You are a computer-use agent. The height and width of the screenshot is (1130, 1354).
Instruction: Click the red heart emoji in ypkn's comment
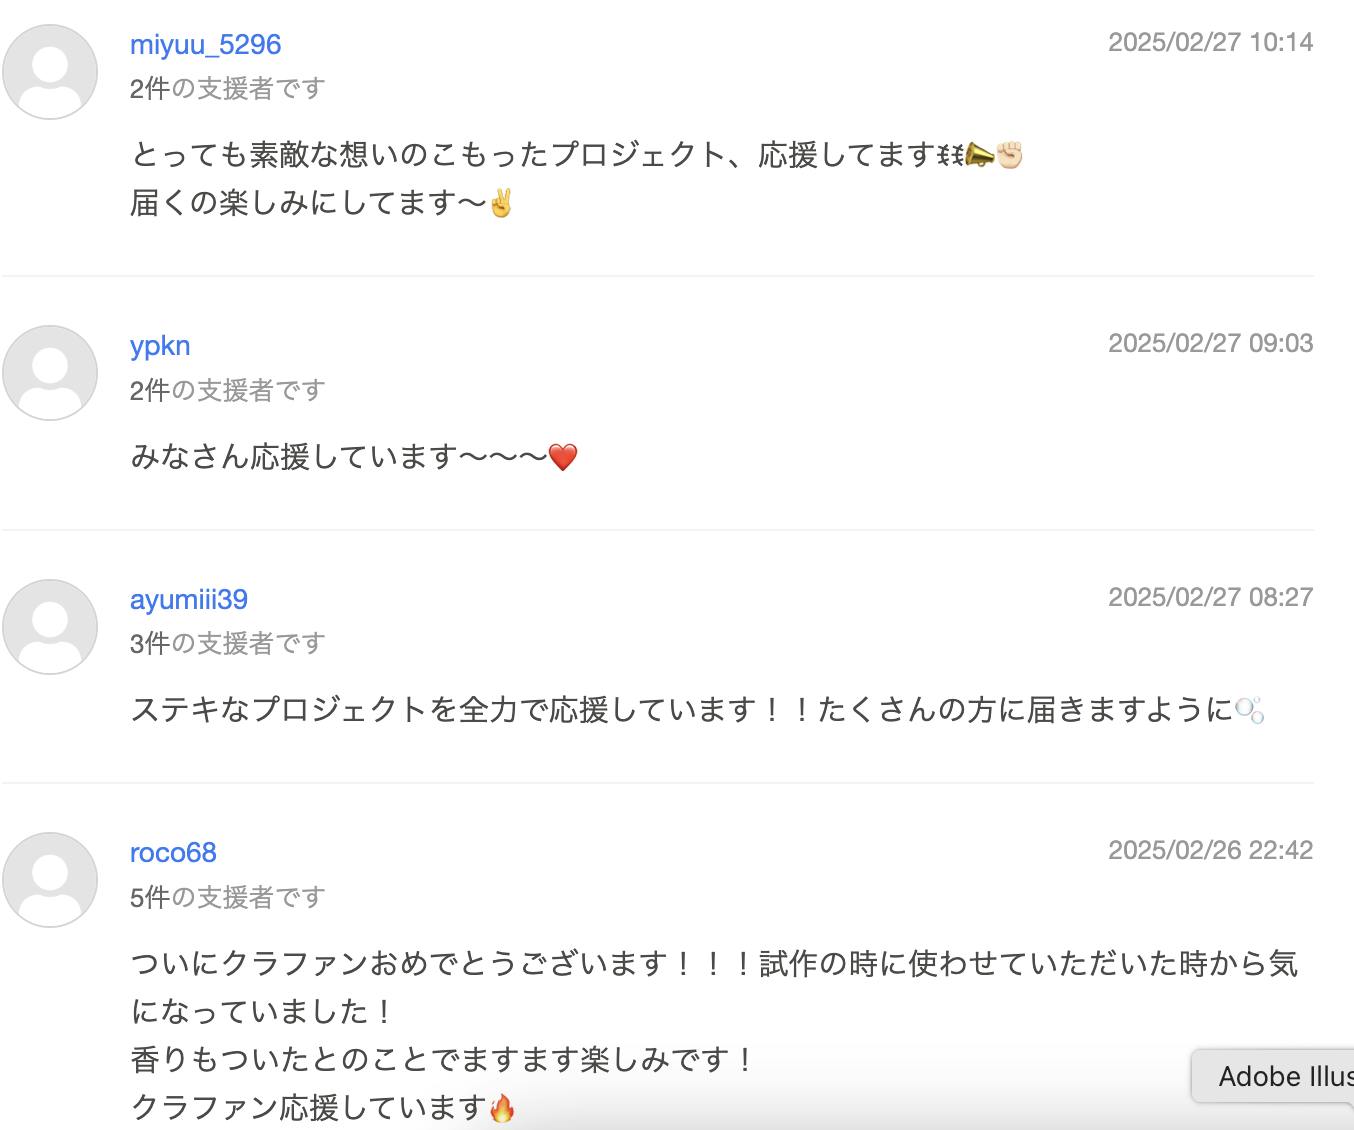click(563, 458)
